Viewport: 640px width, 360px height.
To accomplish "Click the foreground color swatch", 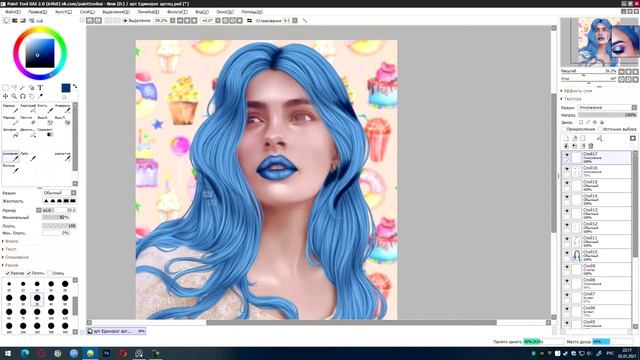I will pos(66,88).
